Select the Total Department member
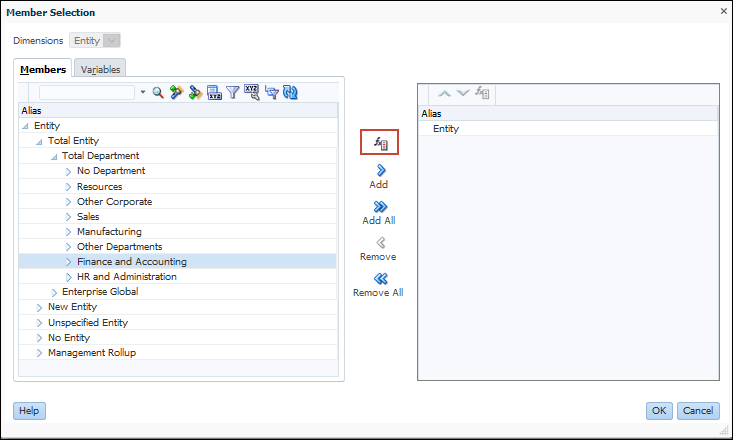Screen dimensions: 733x440 (x=101, y=156)
